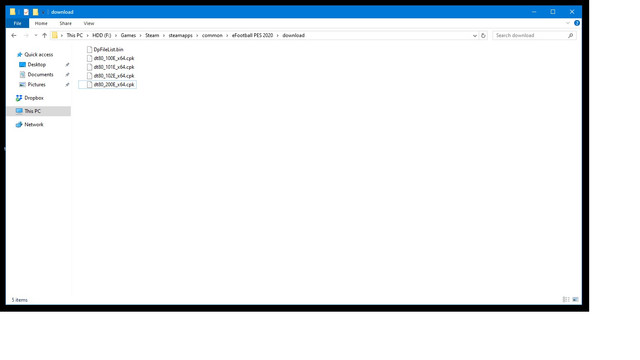Click in the Search download field
Screen dimensions: 640x360
(530, 36)
